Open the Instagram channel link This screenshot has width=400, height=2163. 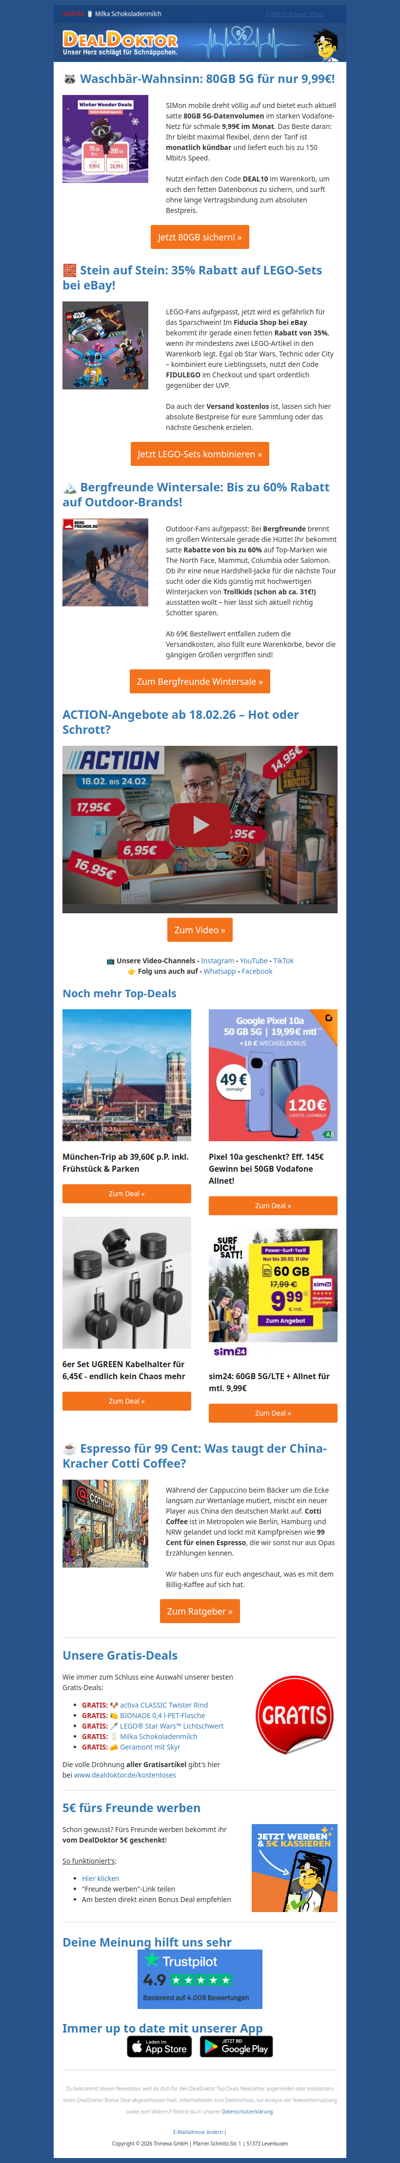[x=217, y=961]
